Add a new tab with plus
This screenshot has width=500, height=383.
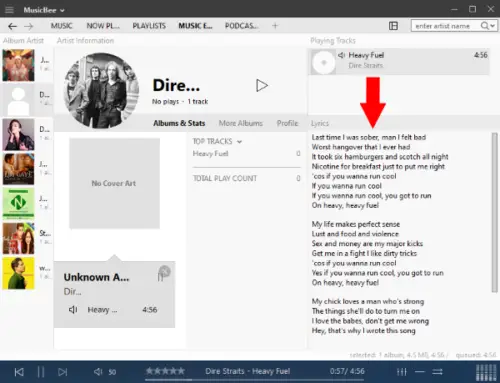point(275,26)
